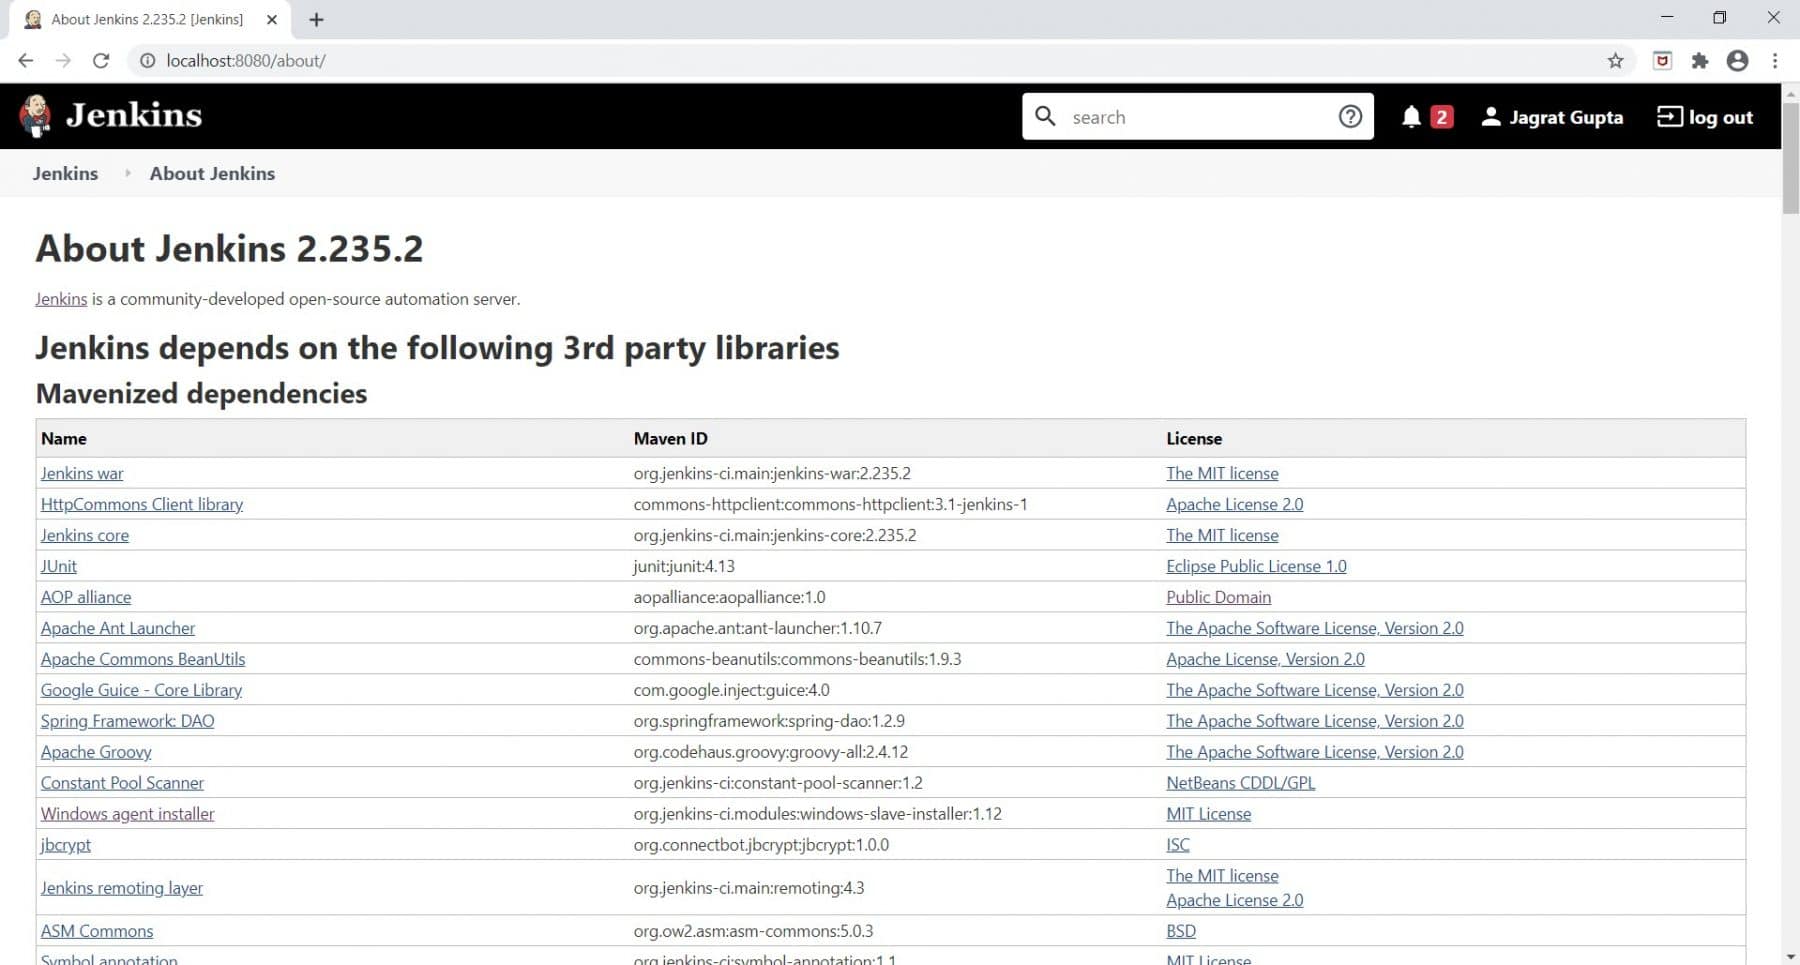This screenshot has width=1800, height=965.
Task: Navigate back via Jenkins breadcrumb
Action: [65, 173]
